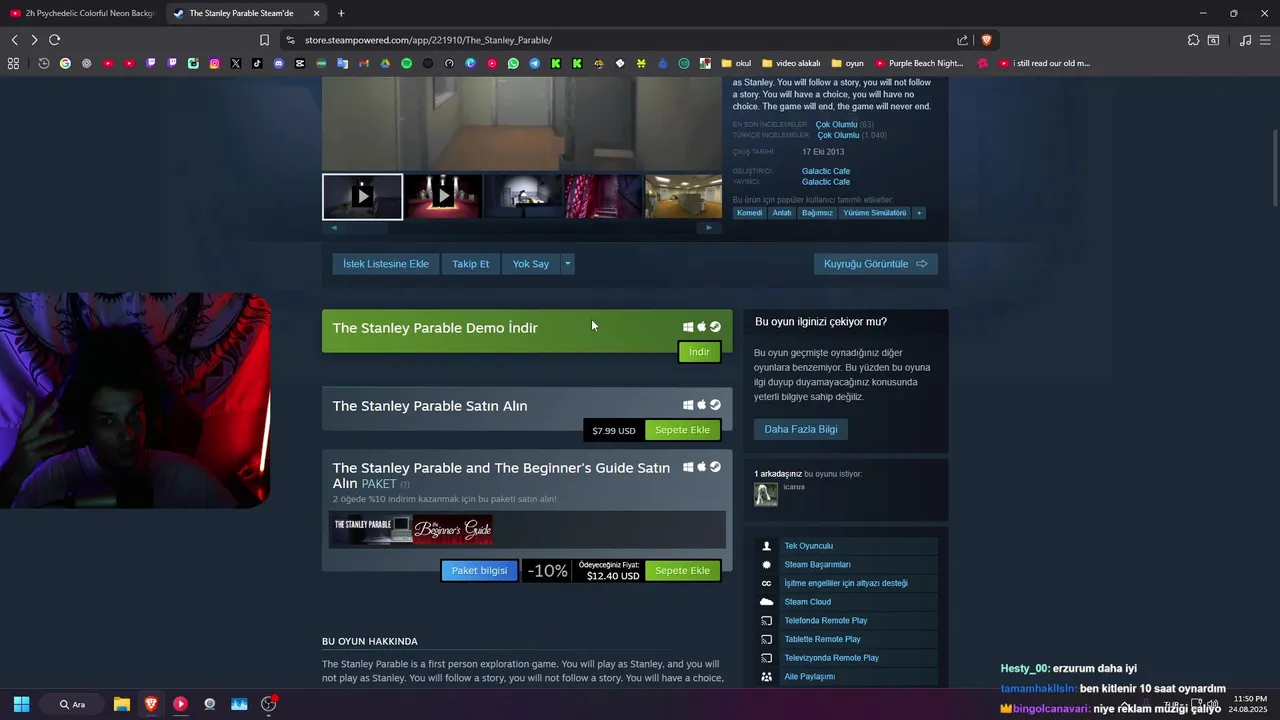Play the first video thumbnail
Image resolution: width=1280 pixels, height=720 pixels.
pyautogui.click(x=362, y=197)
